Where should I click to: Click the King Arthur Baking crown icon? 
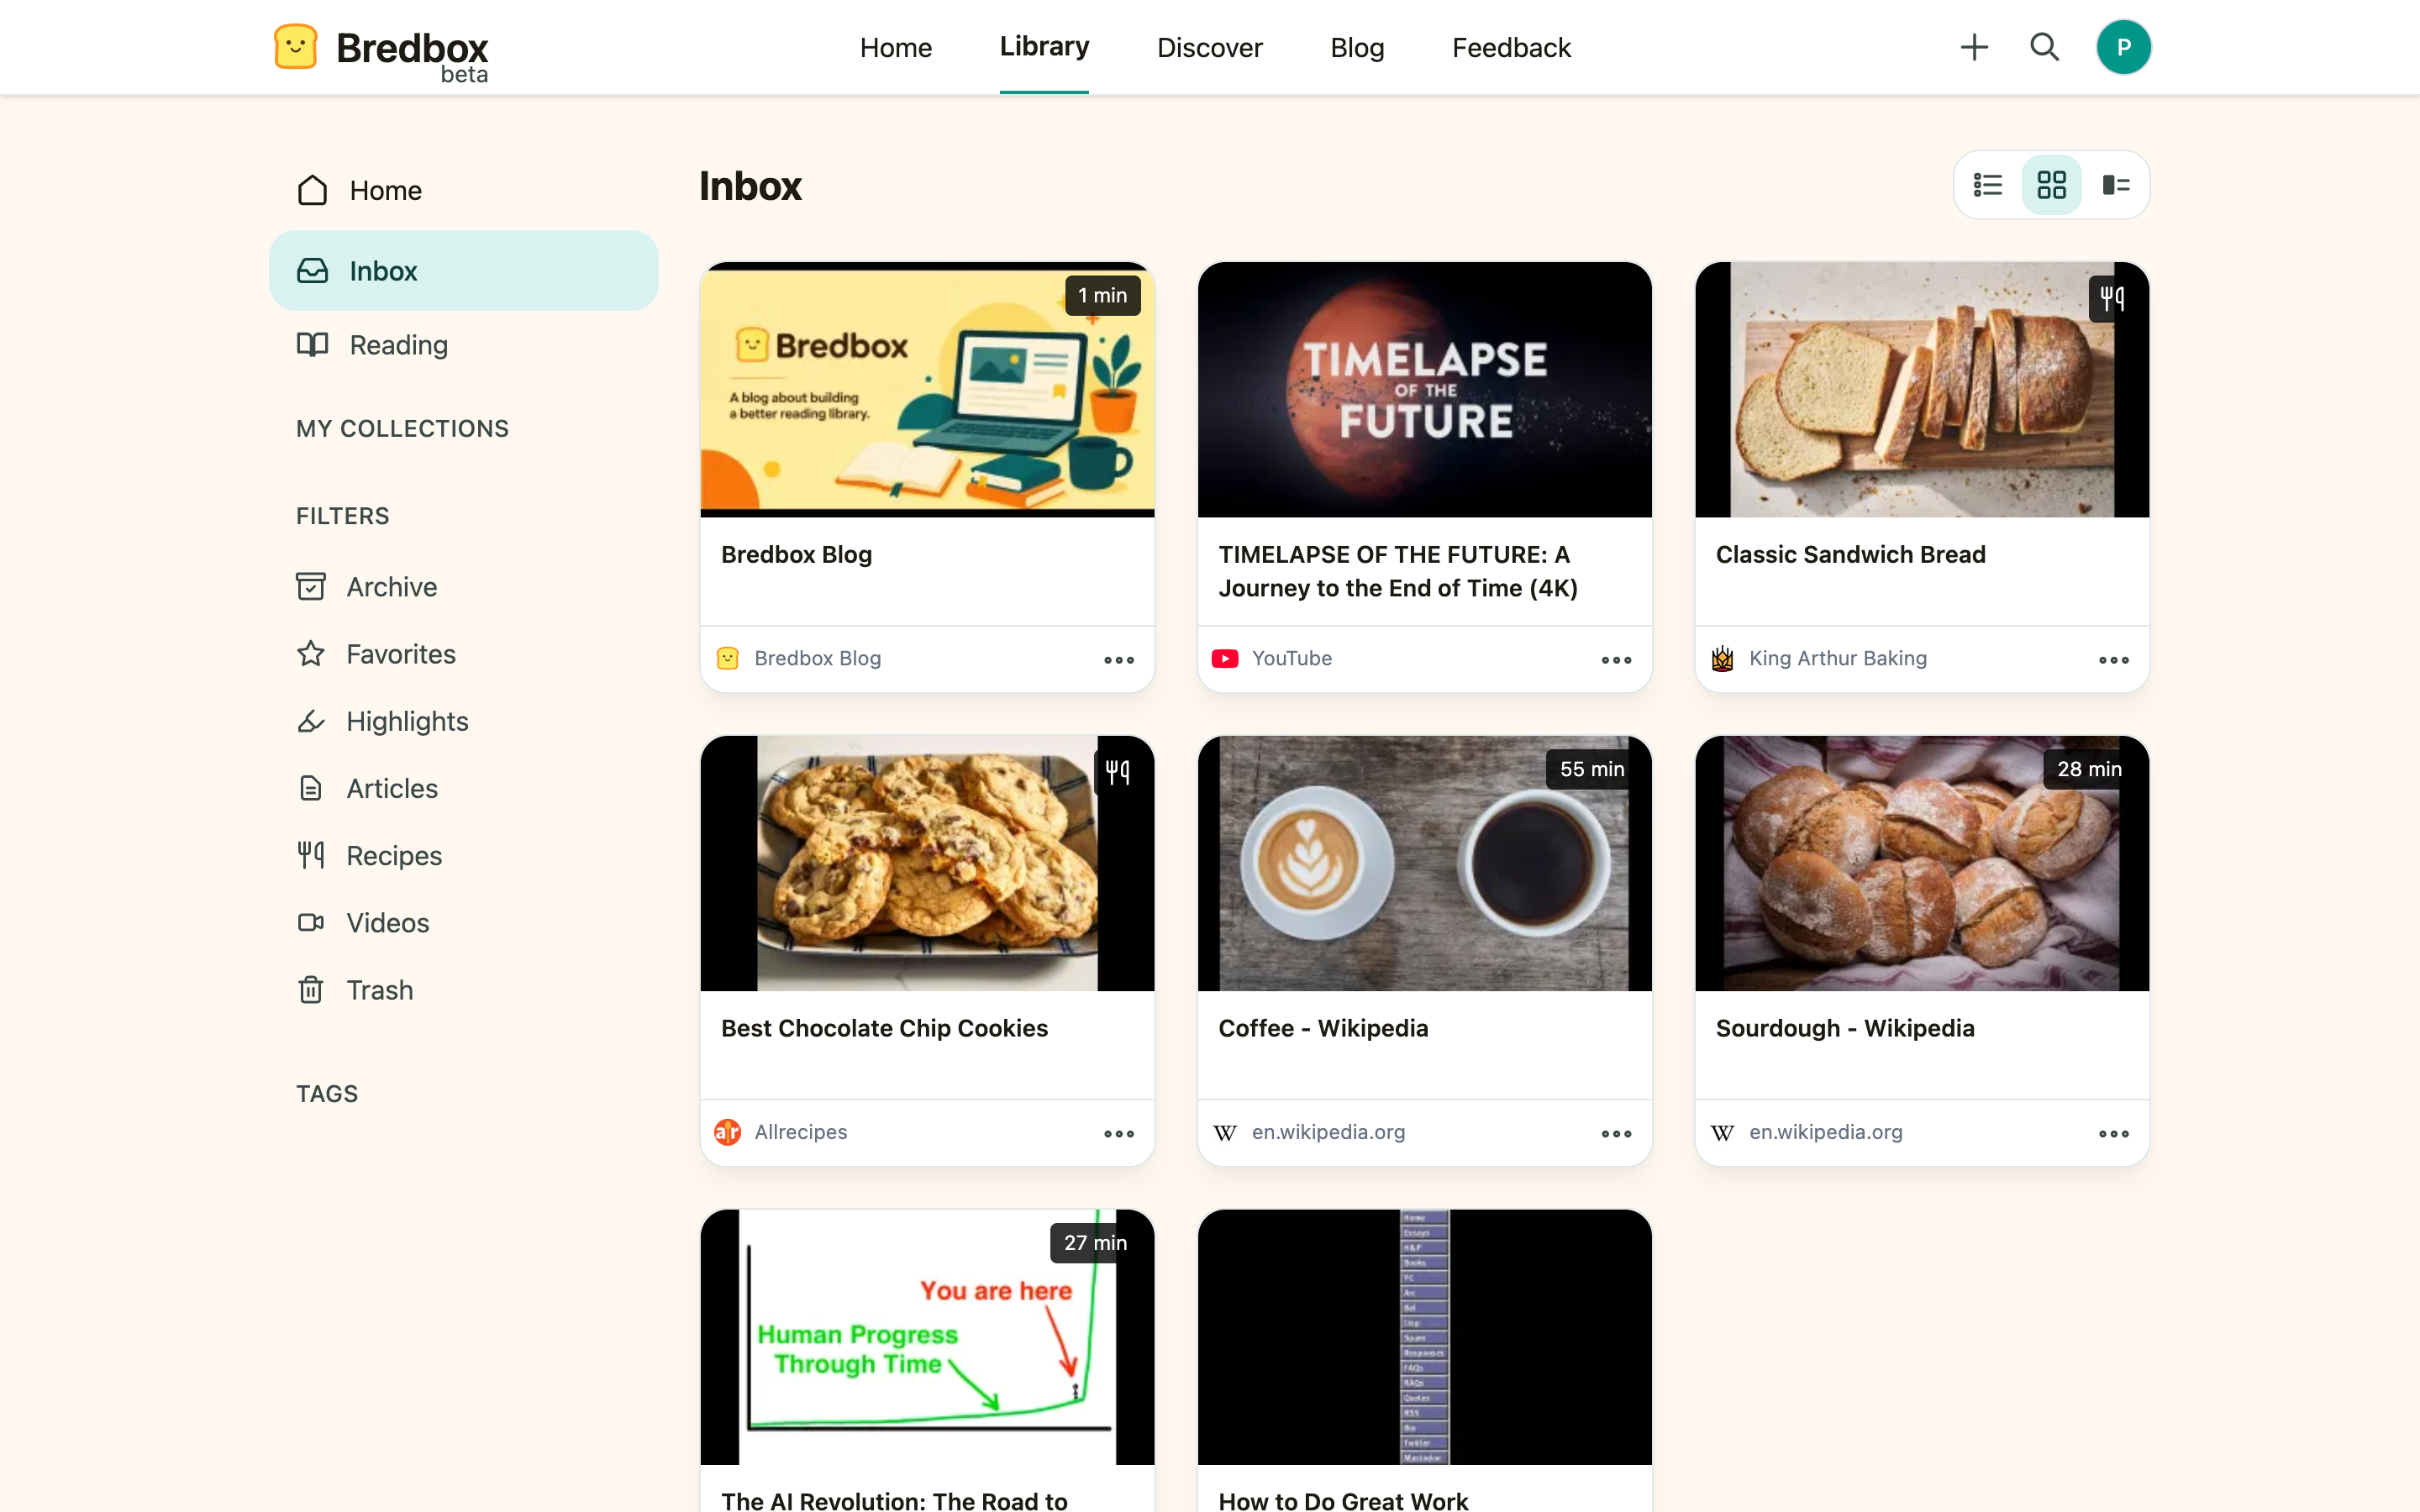tap(1722, 658)
